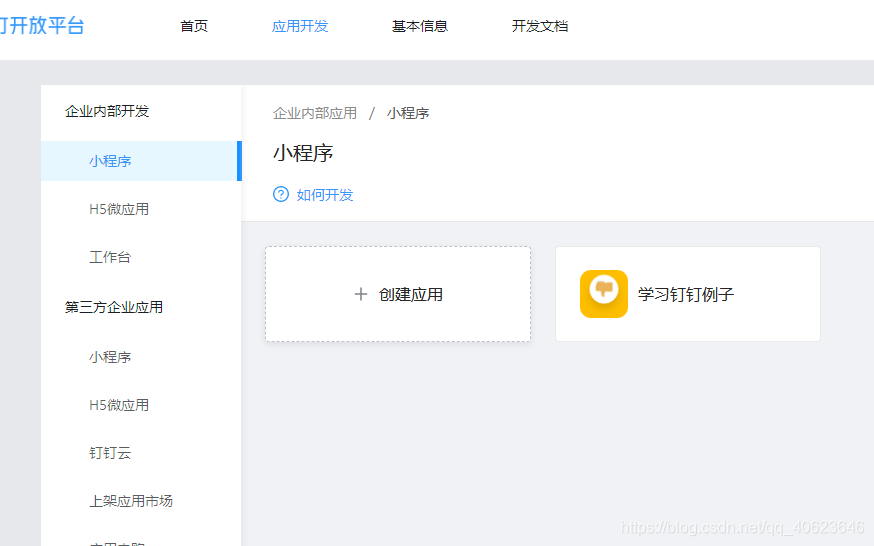The height and width of the screenshot is (546, 874).
Task: Open the 钉钉云 sidebar item
Action: coord(110,453)
